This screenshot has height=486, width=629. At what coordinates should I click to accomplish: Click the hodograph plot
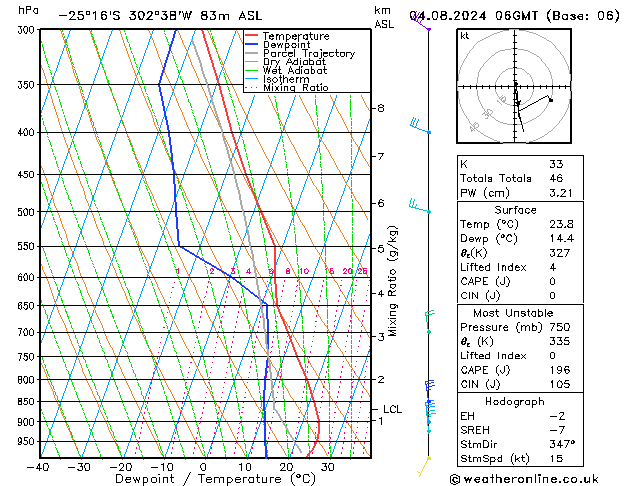pos(514,86)
